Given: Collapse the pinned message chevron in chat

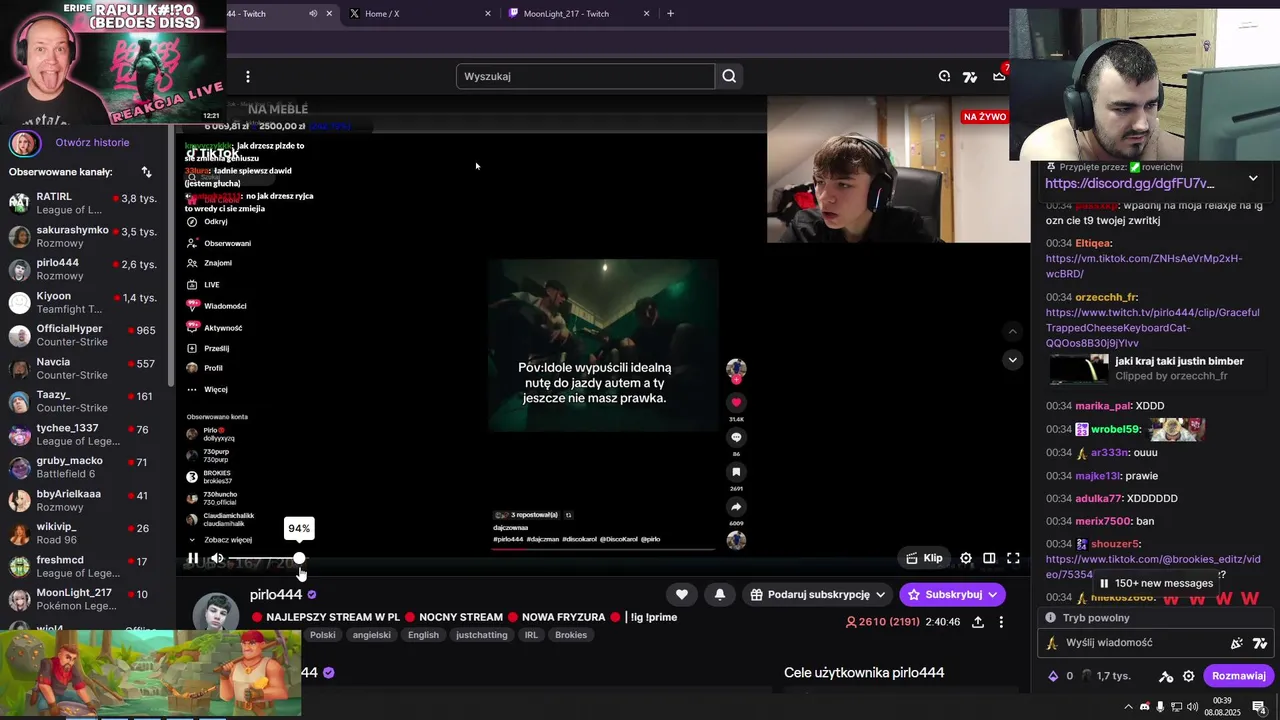Looking at the screenshot, I should pos(1253,178).
